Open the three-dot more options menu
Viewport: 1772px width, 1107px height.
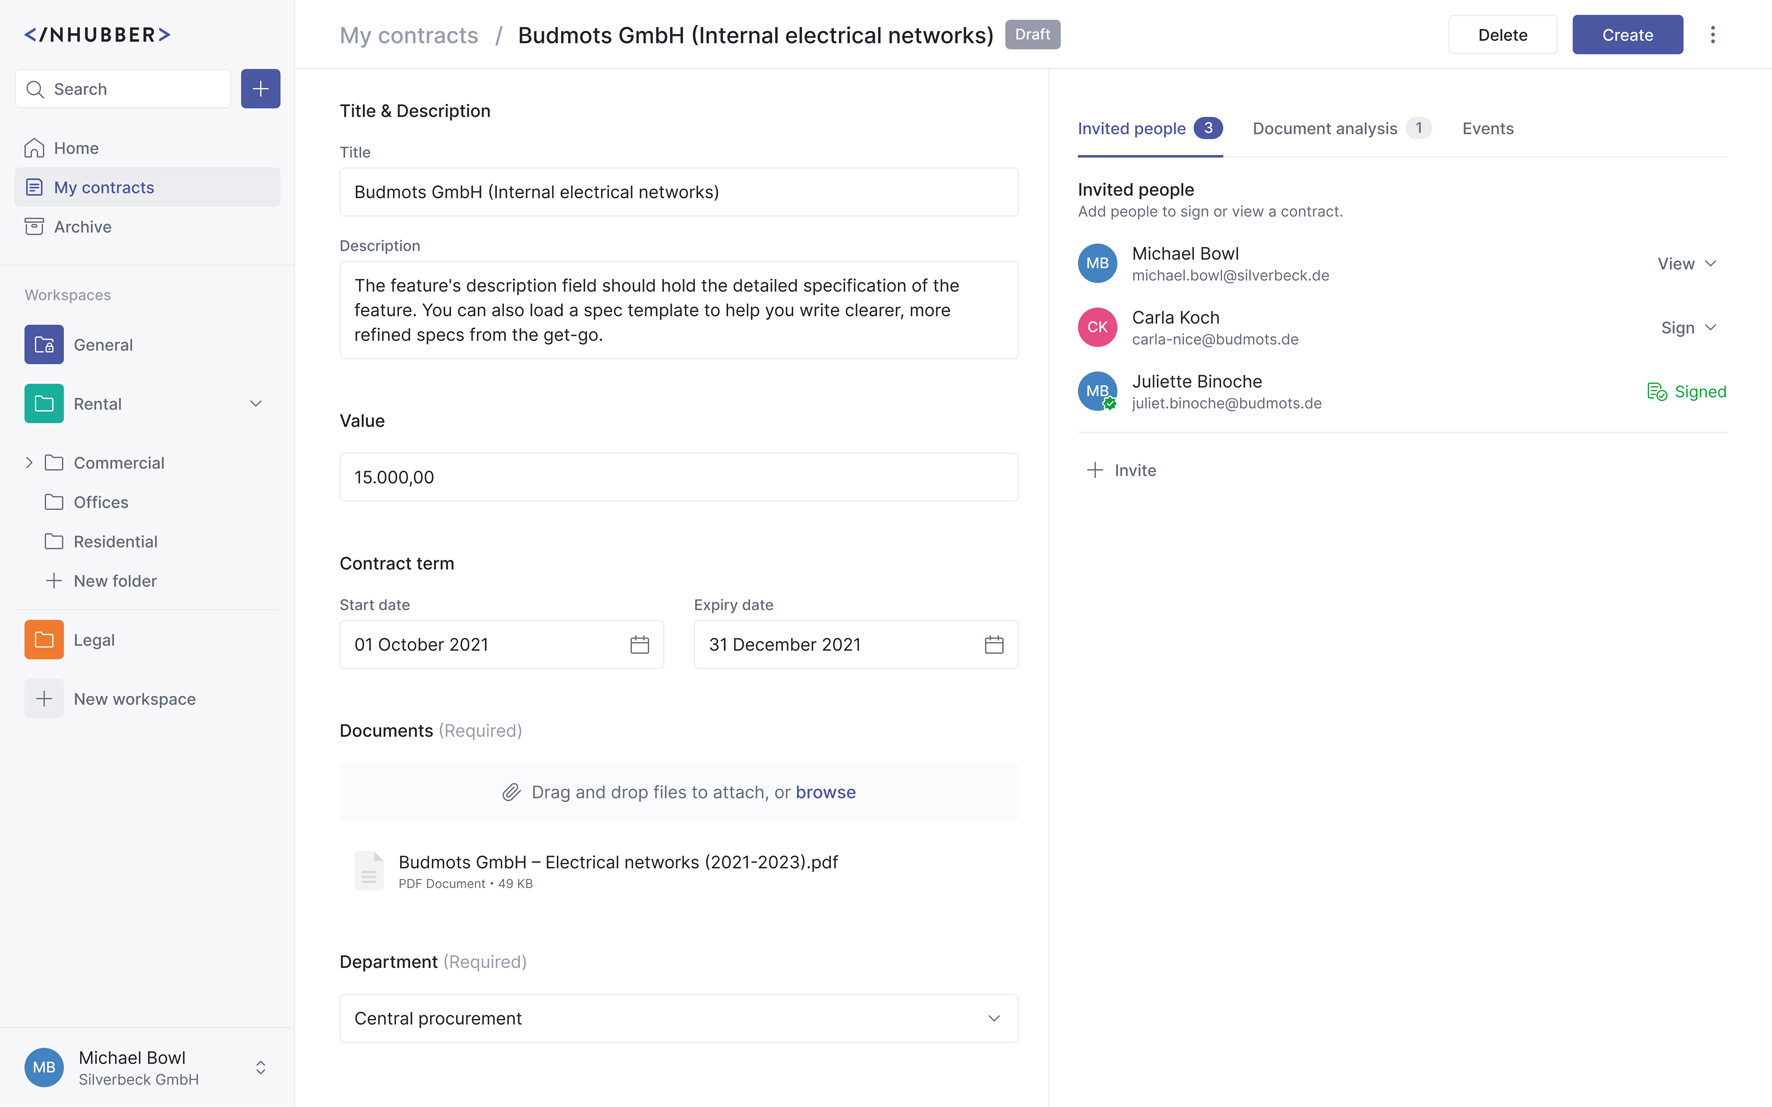click(x=1712, y=35)
